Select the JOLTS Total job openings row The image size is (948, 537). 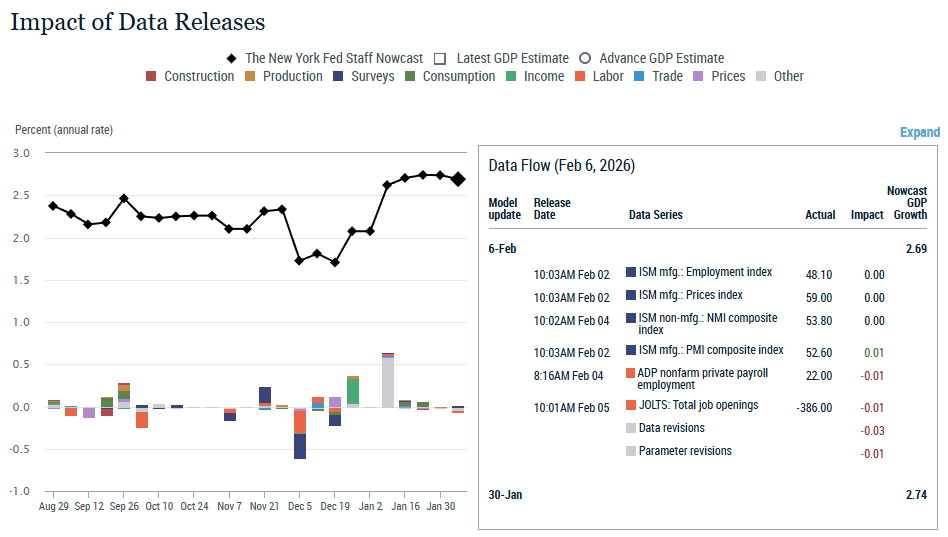(x=698, y=405)
